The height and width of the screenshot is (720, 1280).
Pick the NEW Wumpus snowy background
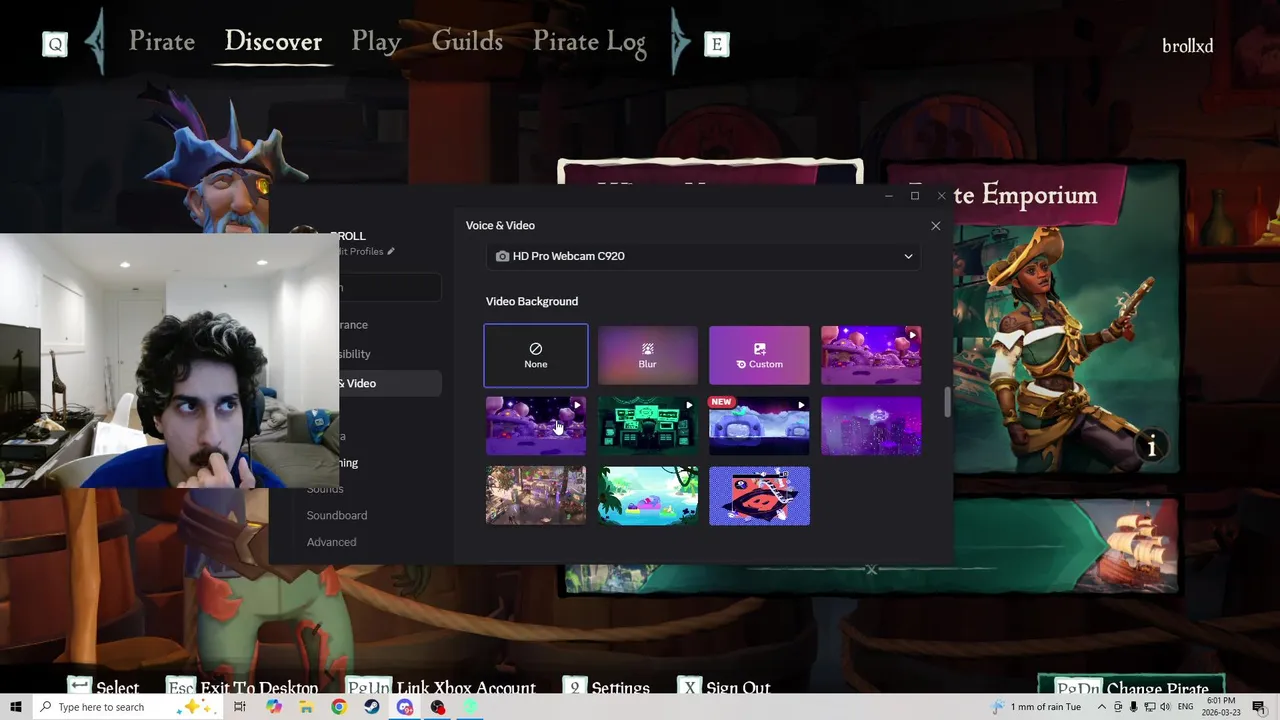click(x=760, y=426)
